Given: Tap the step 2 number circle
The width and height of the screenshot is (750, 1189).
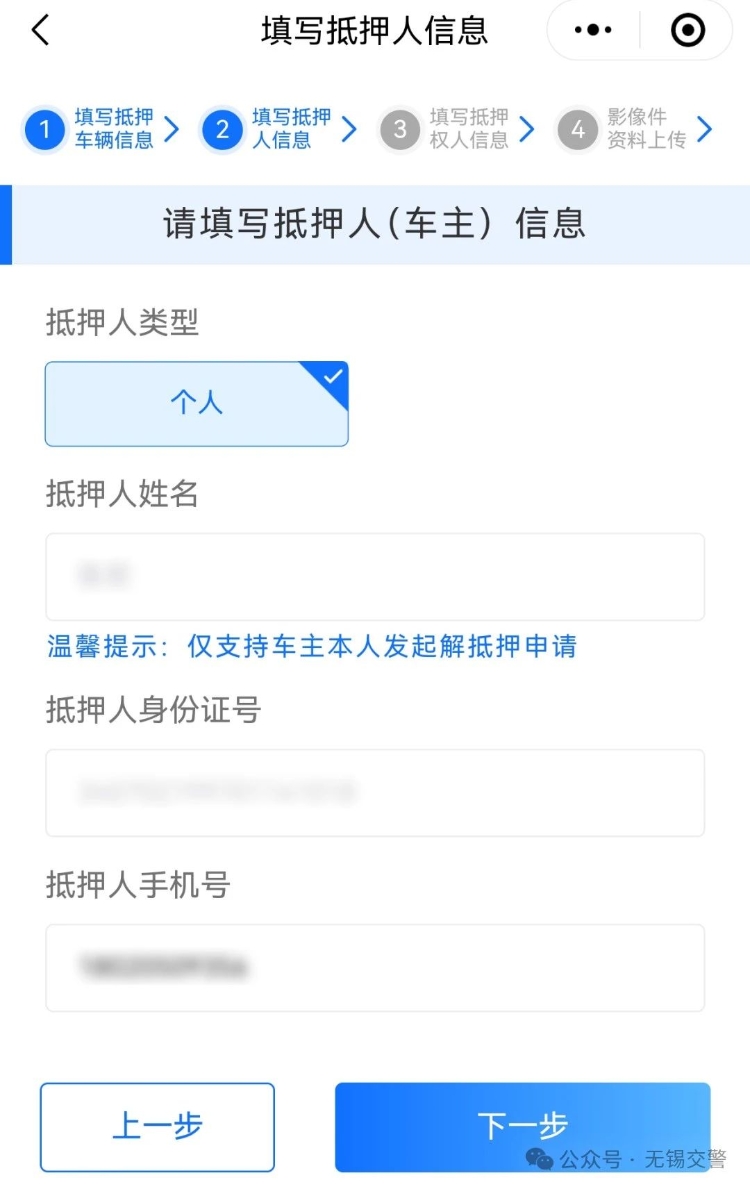Looking at the screenshot, I should tap(222, 129).
